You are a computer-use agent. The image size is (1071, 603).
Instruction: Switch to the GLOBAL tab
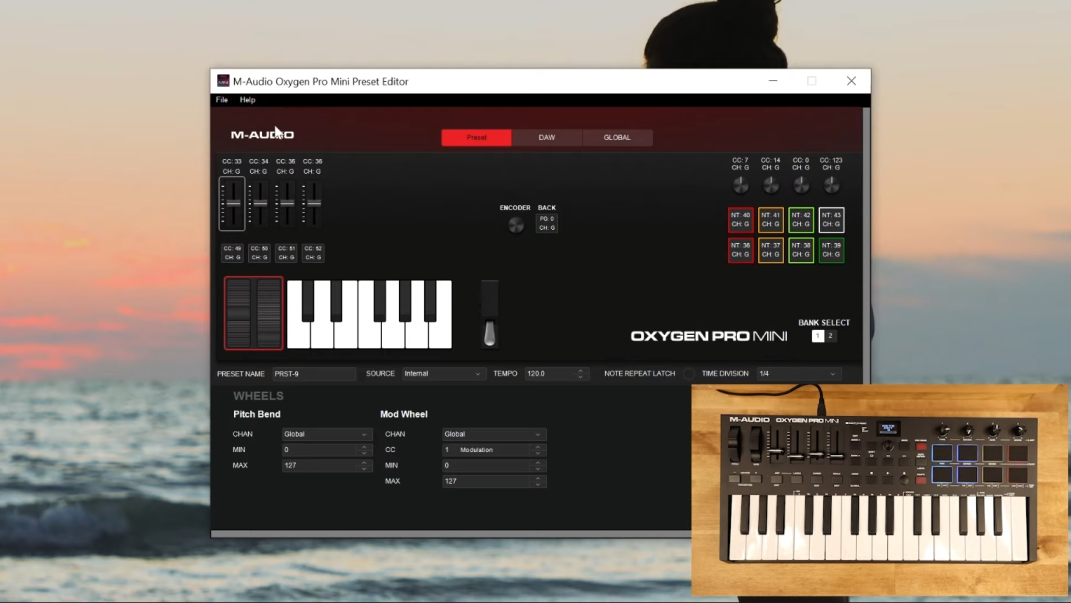(617, 137)
